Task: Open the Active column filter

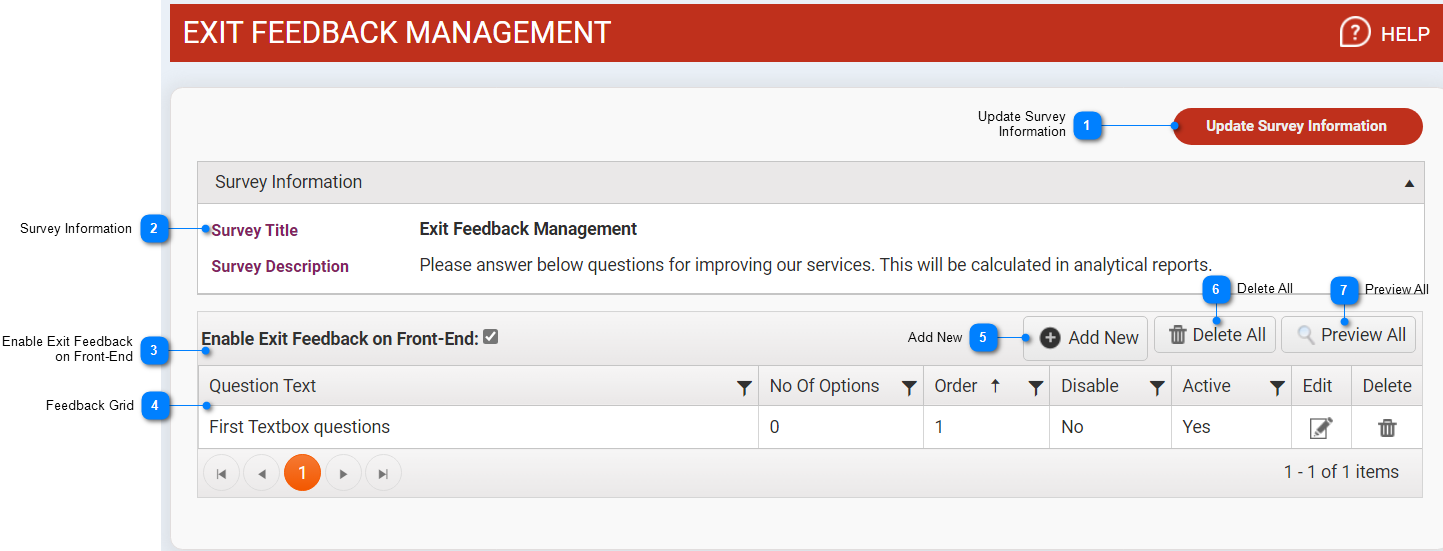Action: pos(1277,388)
